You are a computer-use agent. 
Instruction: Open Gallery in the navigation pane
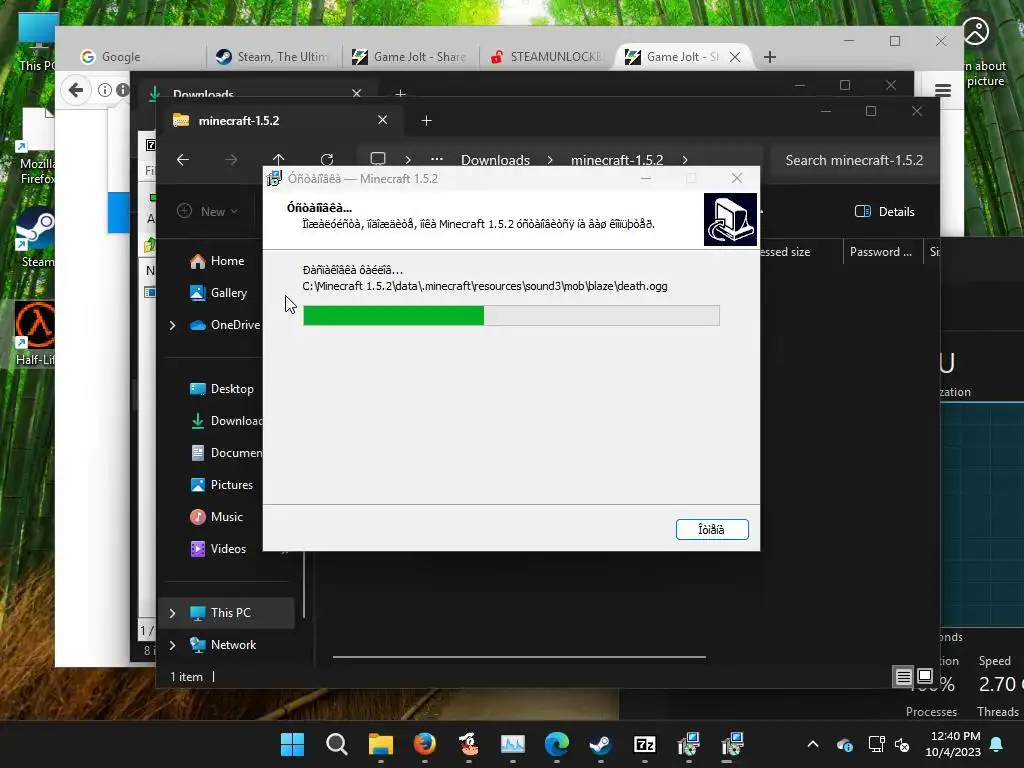tap(219, 293)
